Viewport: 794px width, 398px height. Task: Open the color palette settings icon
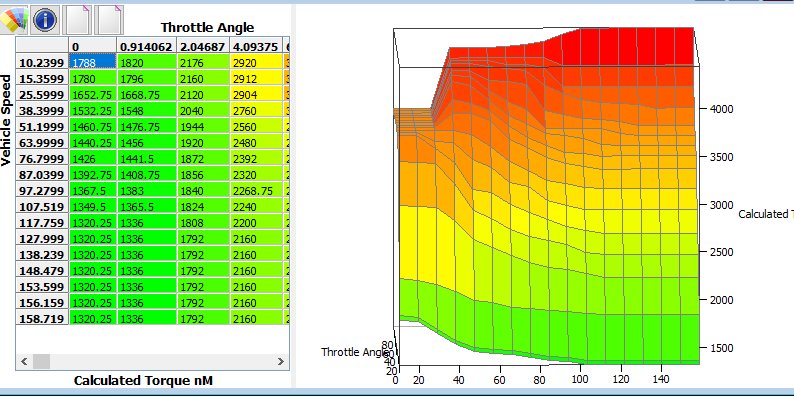pyautogui.click(x=14, y=20)
